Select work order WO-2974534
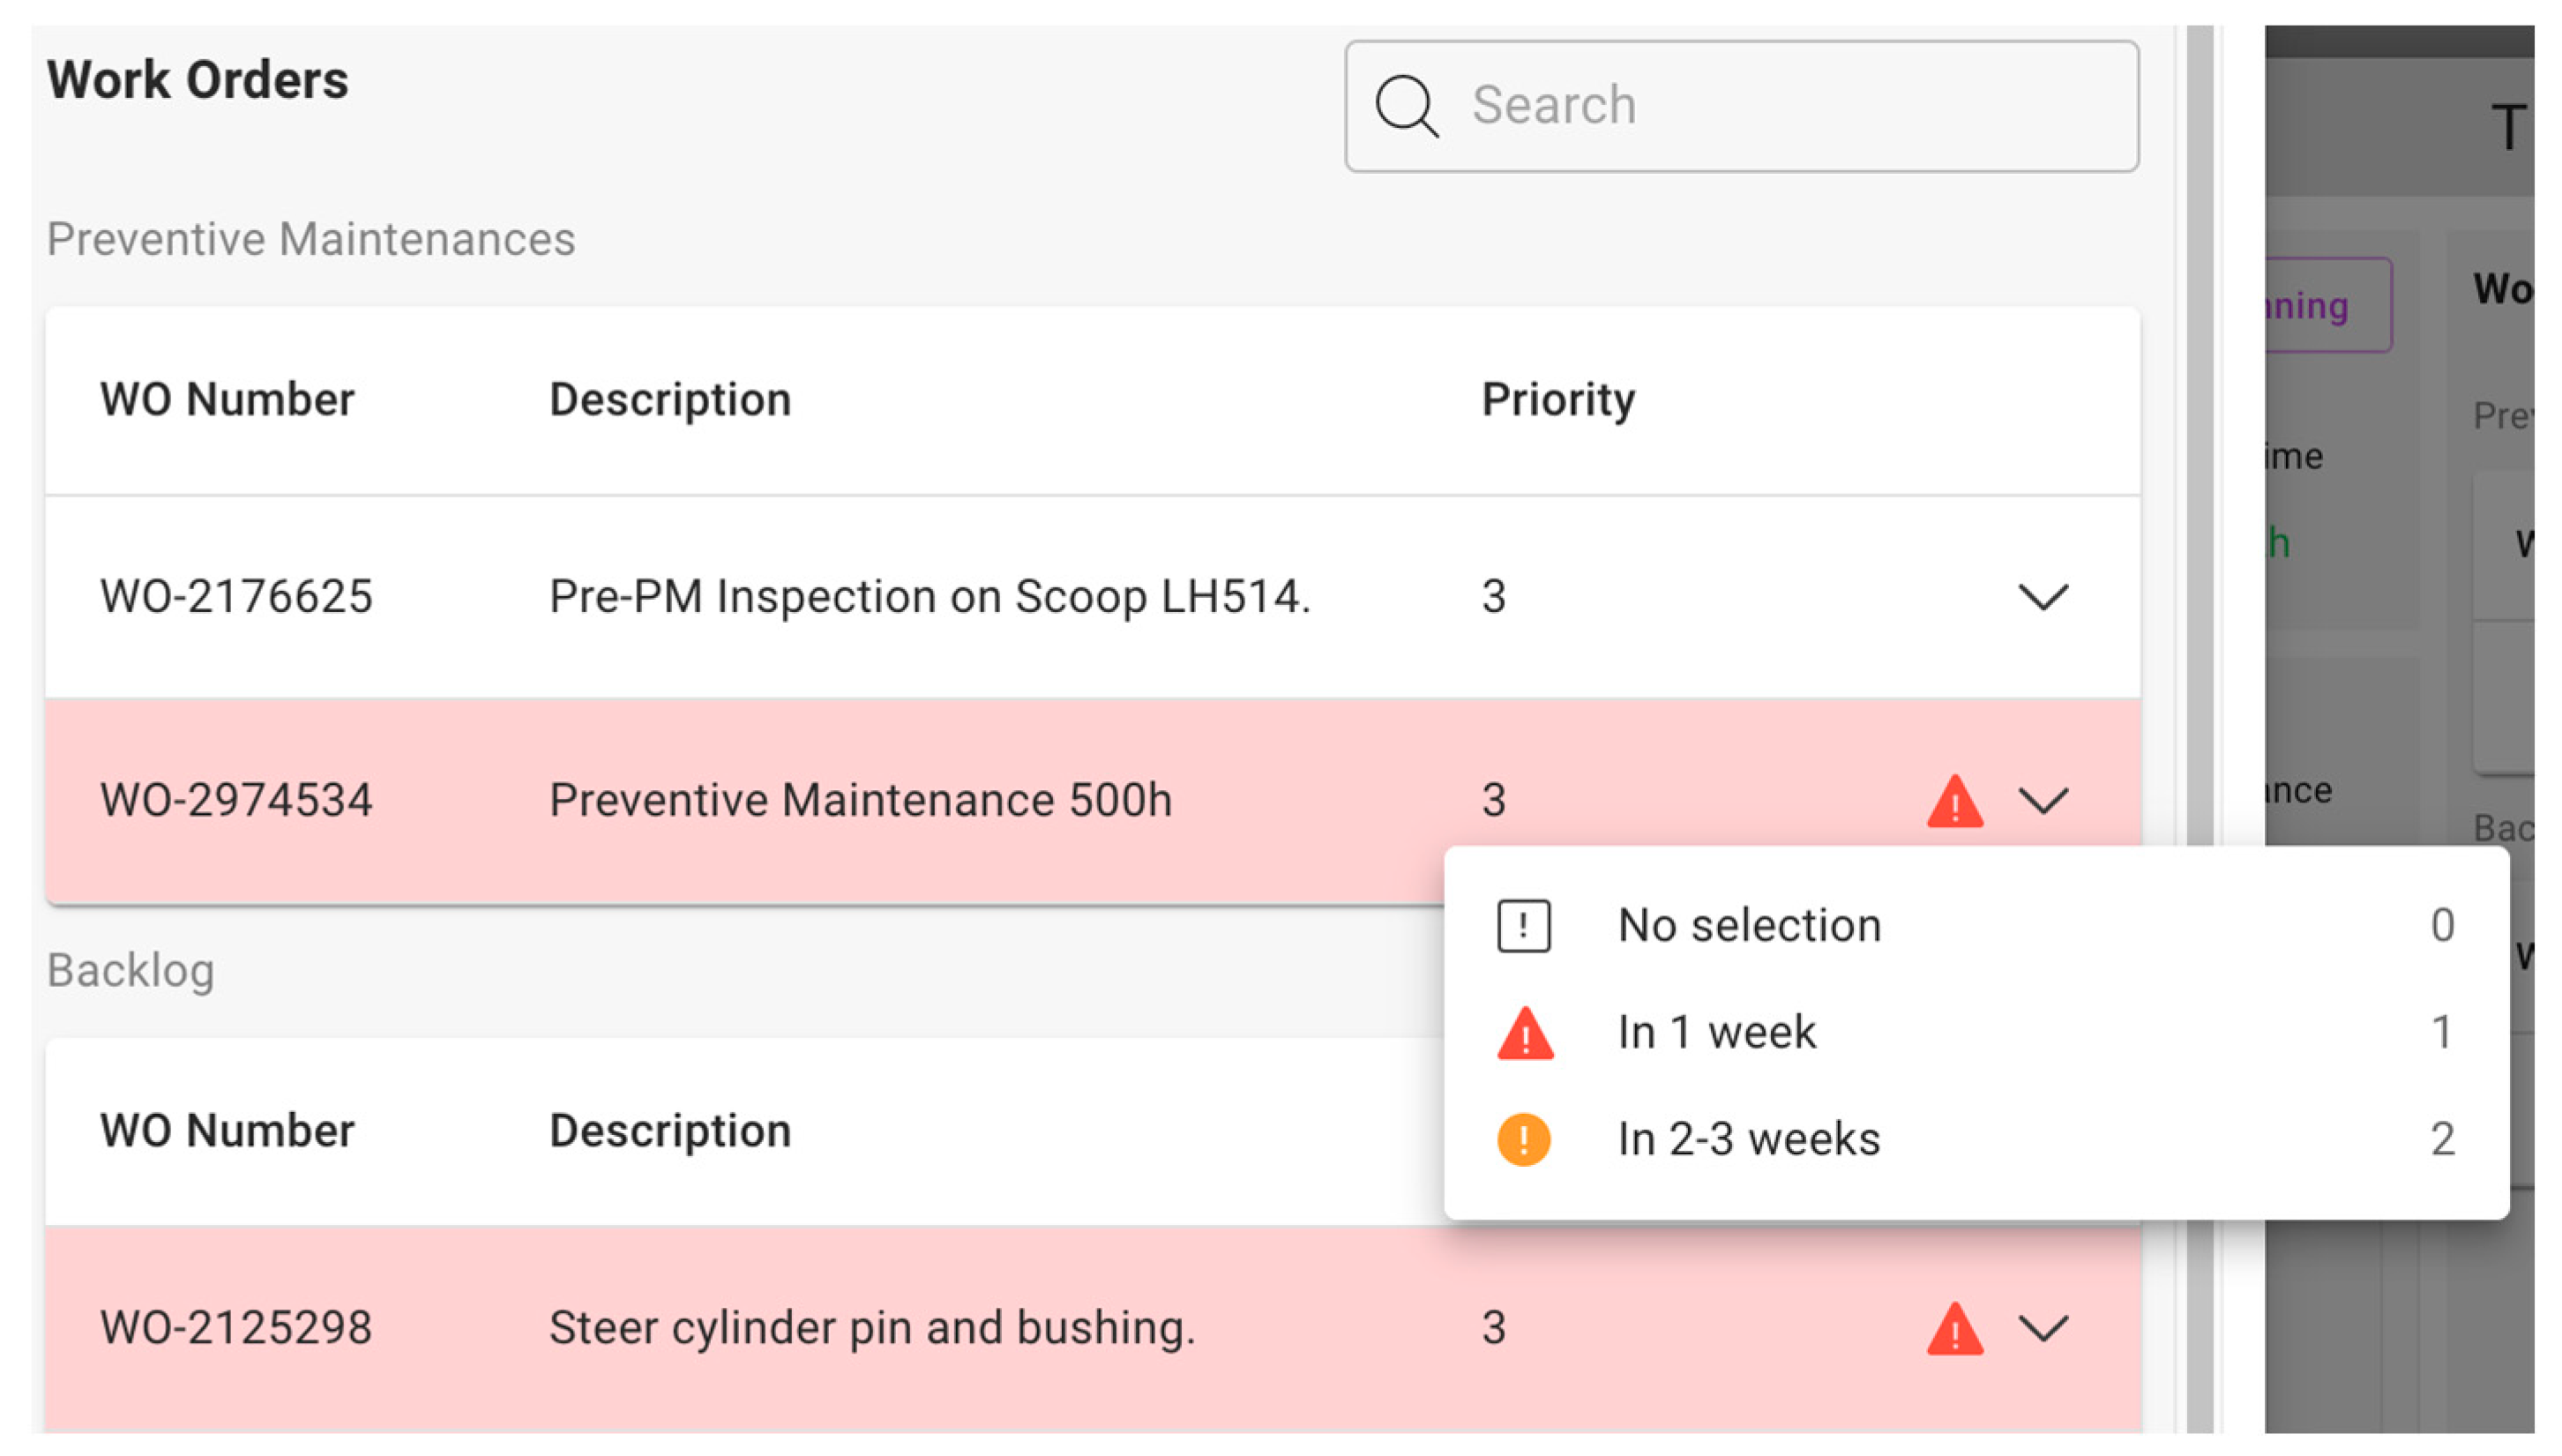 (x=236, y=800)
